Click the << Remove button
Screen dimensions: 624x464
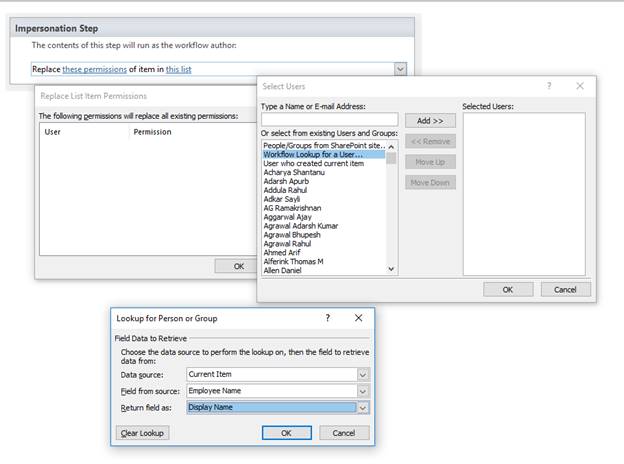[x=430, y=141]
